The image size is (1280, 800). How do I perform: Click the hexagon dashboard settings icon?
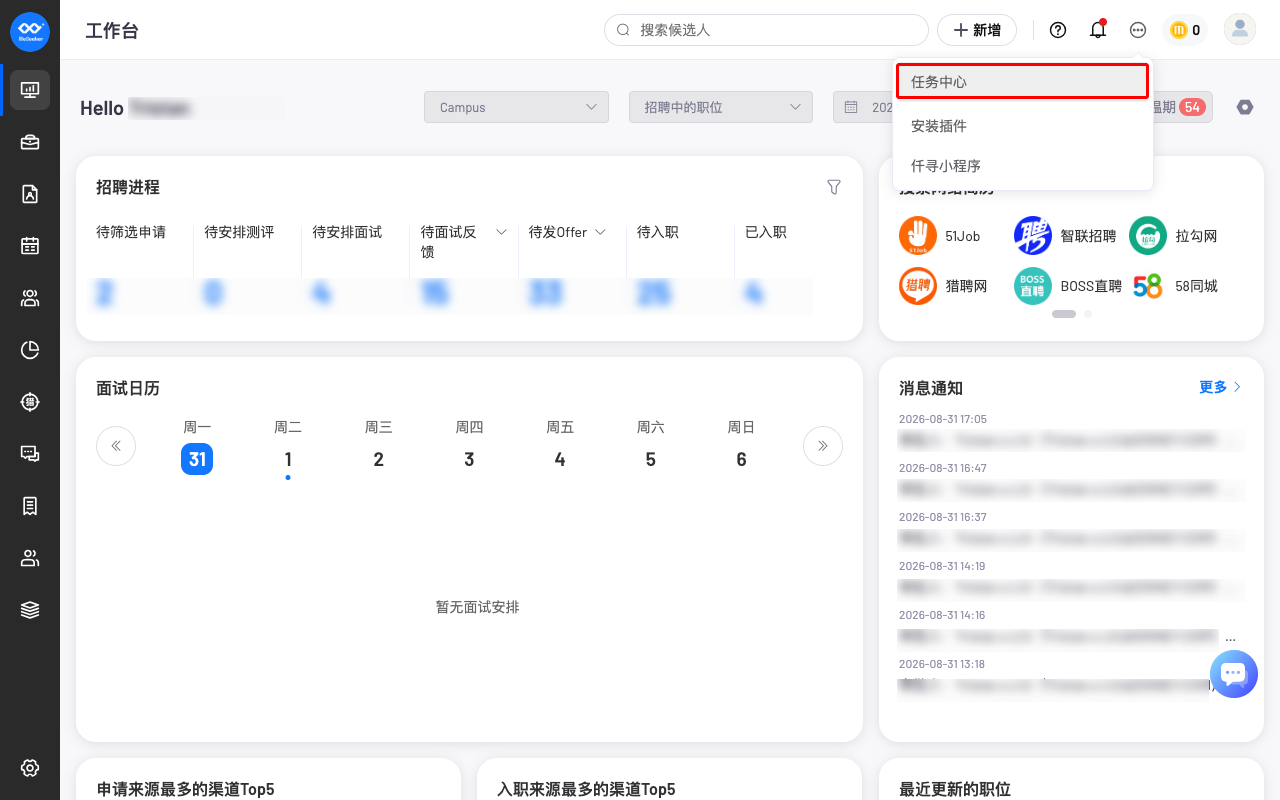1244,107
